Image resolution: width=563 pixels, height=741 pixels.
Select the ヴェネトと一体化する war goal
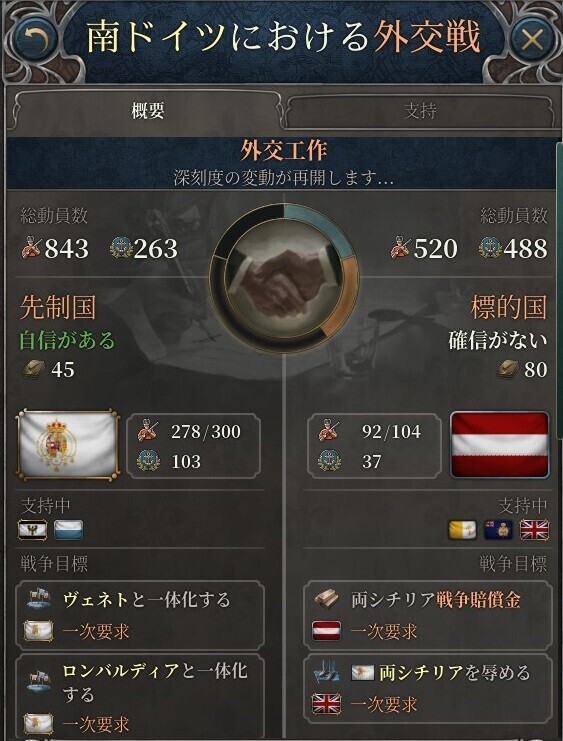140,616
